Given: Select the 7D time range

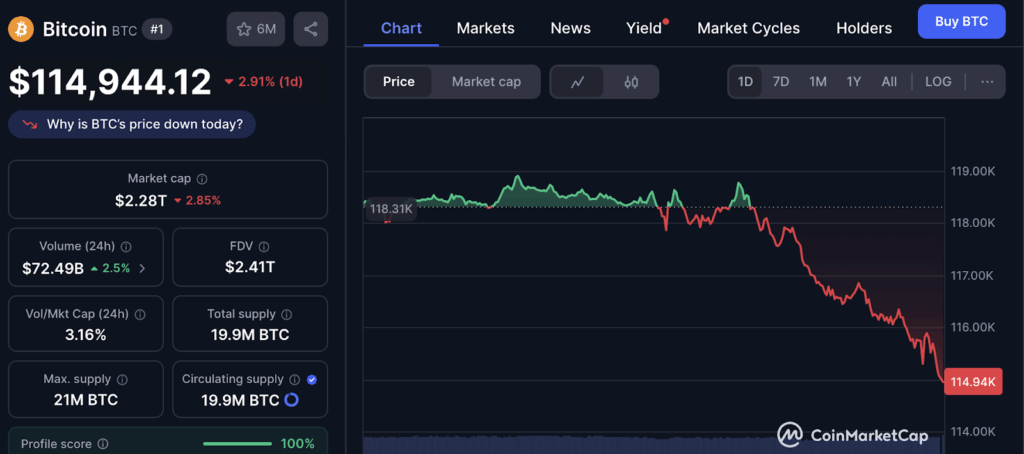Looking at the screenshot, I should (781, 82).
